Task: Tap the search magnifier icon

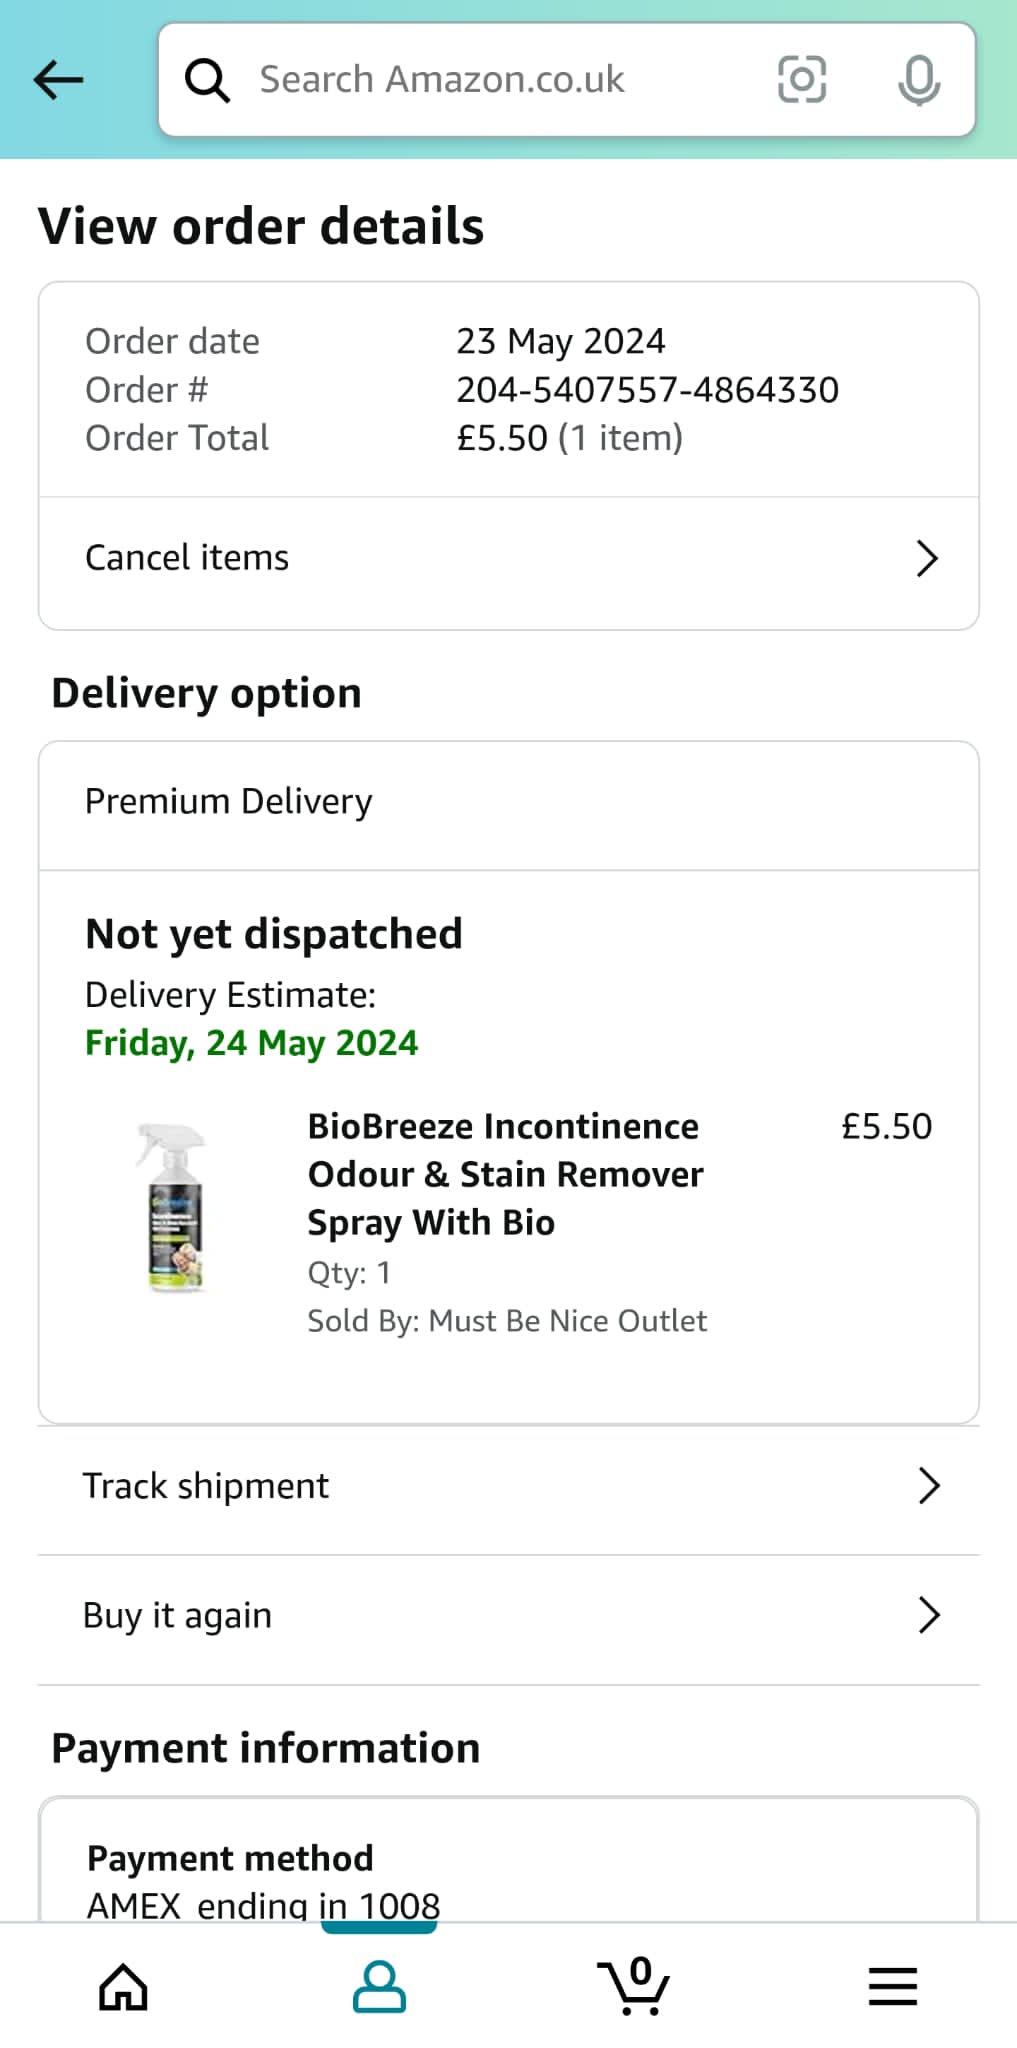Action: pos(208,80)
